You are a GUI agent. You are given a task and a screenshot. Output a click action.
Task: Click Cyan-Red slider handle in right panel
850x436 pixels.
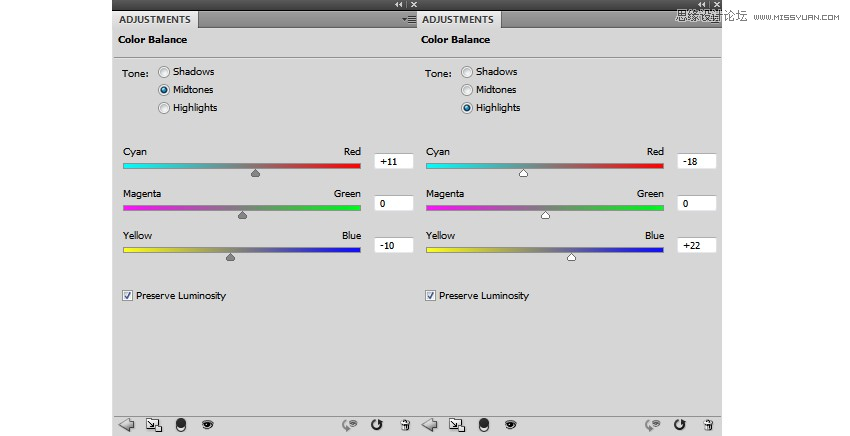[523, 173]
